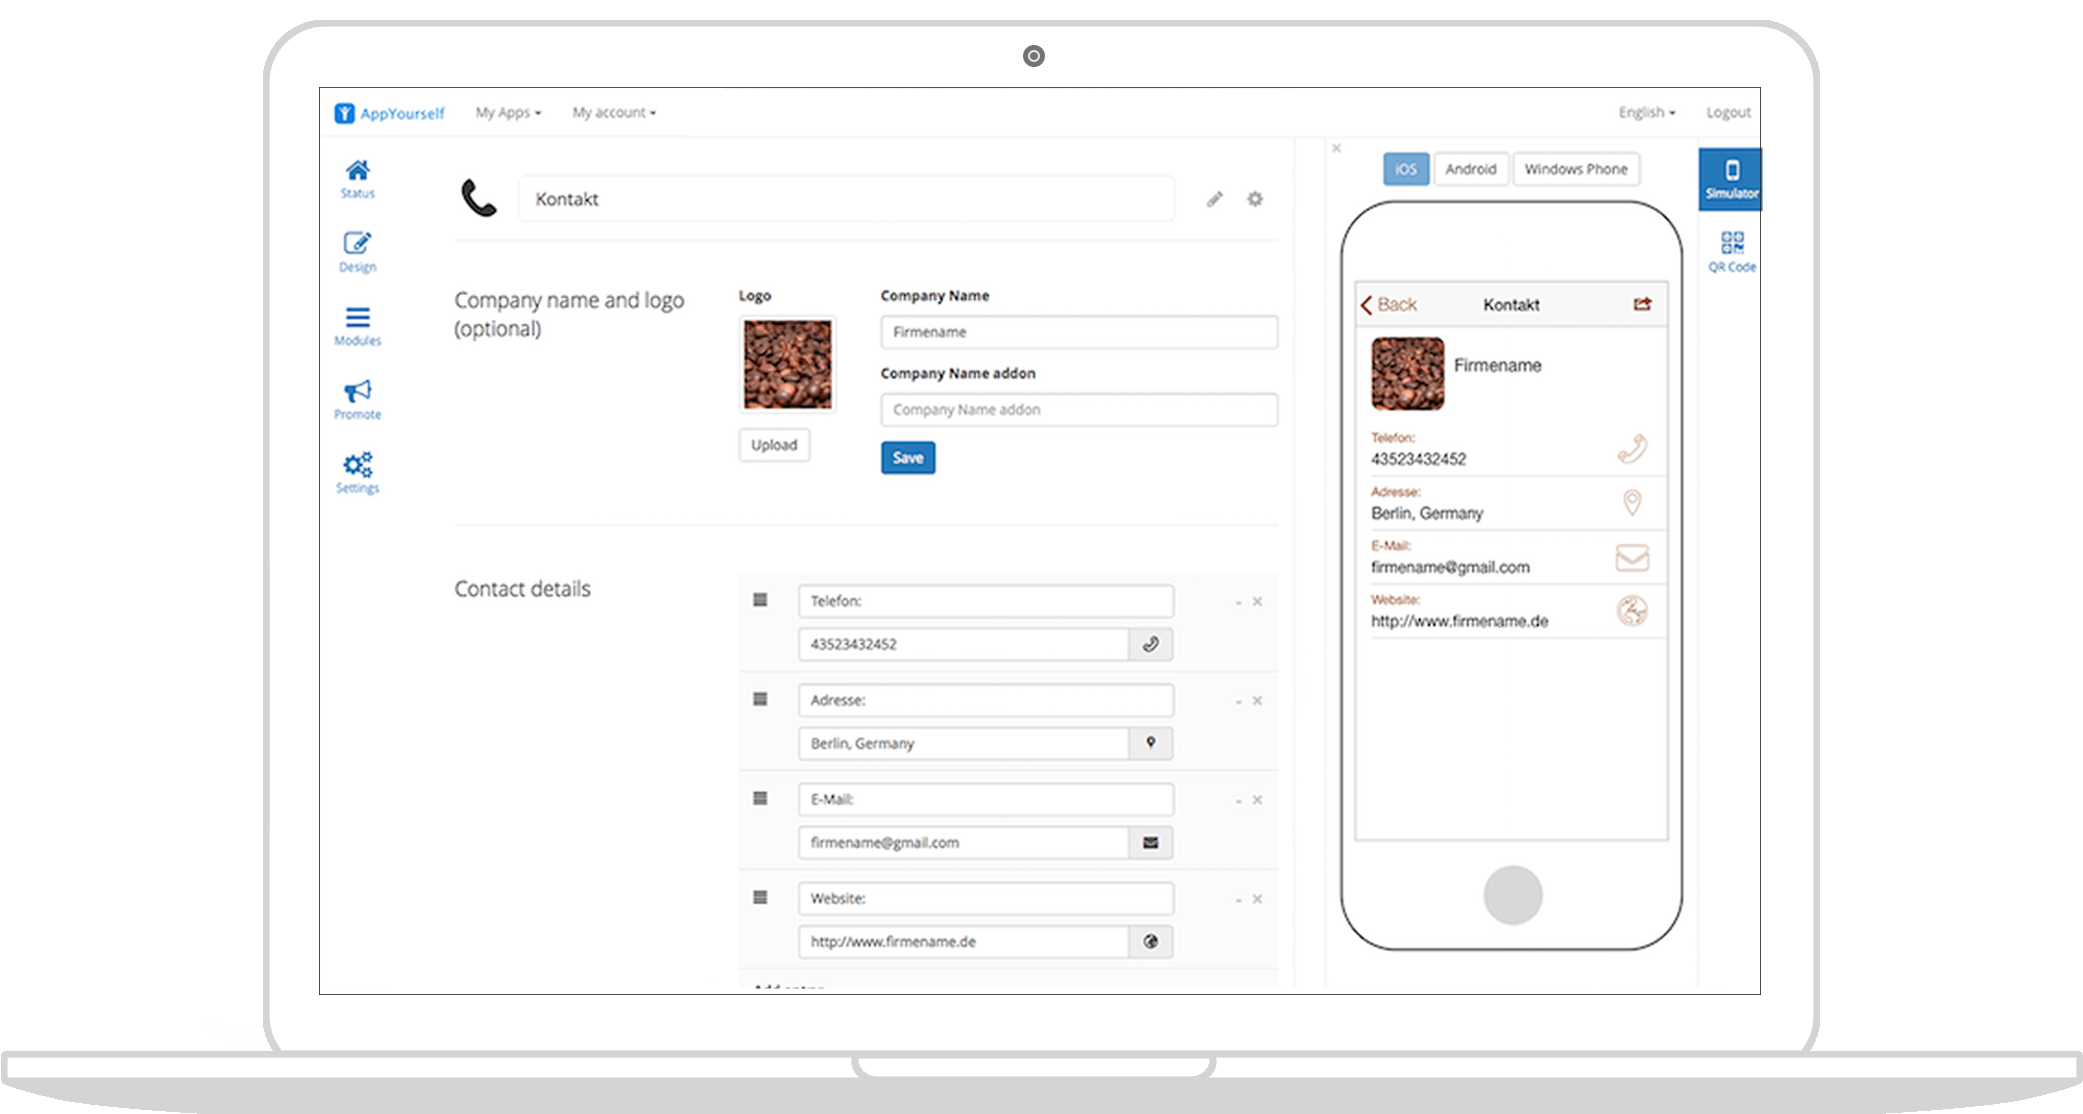The height and width of the screenshot is (1114, 2083).
Task: Click the Company Name input field
Action: [x=1078, y=332]
